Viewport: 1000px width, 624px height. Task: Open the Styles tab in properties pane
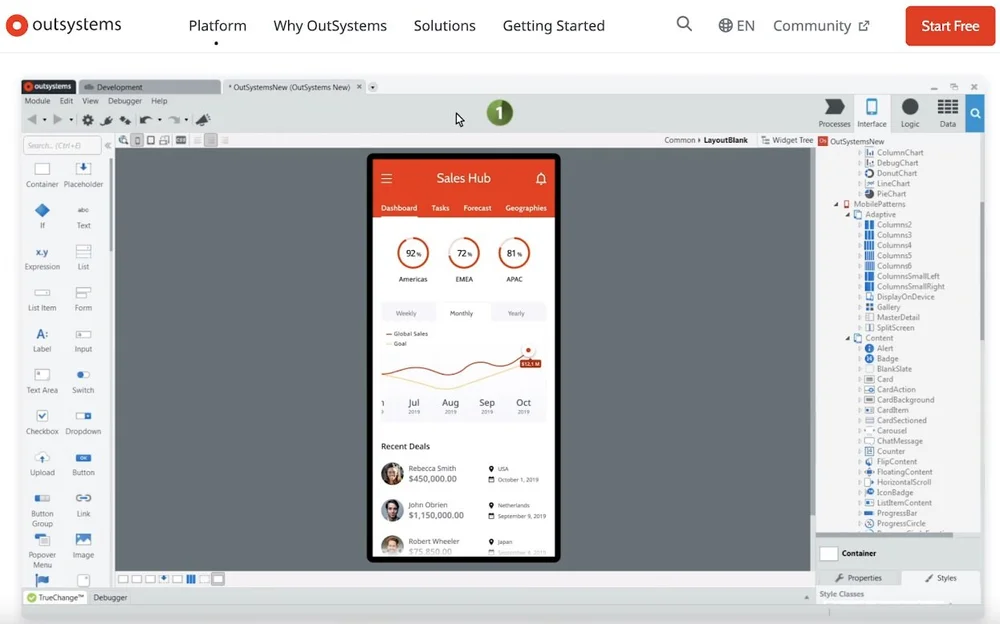941,577
